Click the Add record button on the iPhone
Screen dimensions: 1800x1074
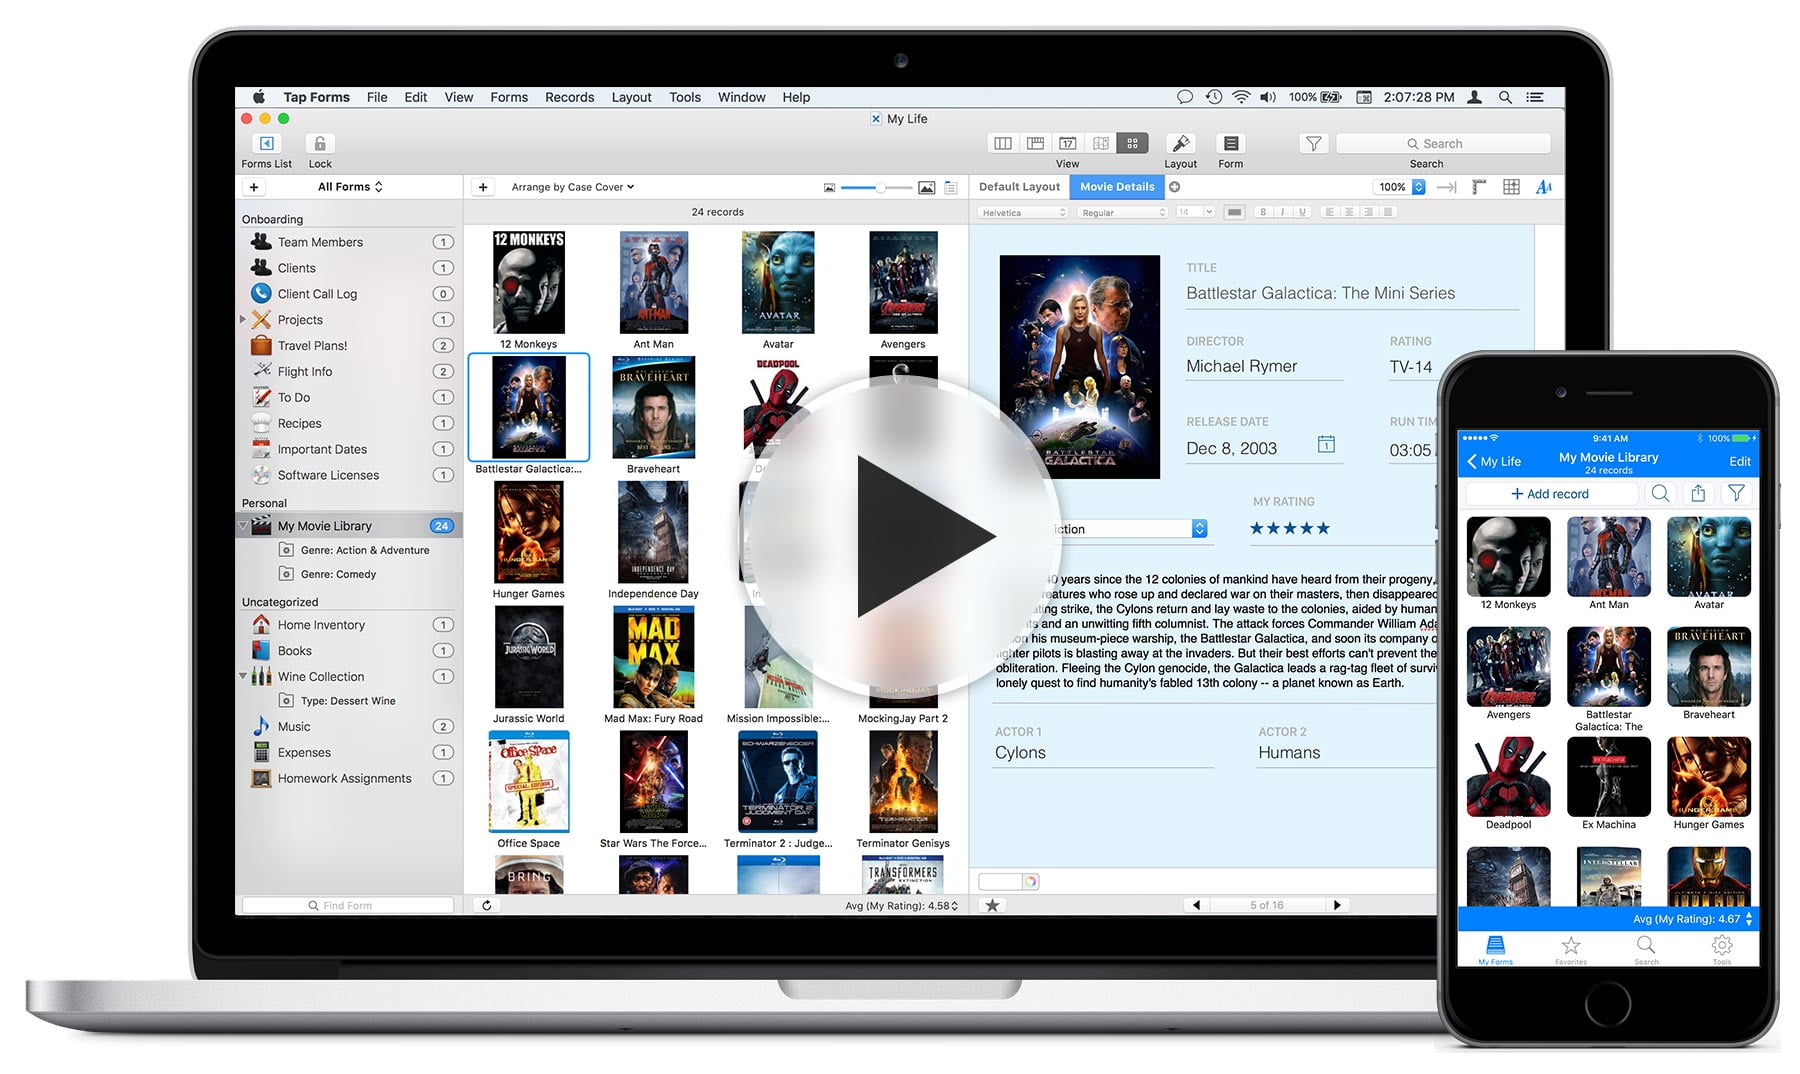click(x=1549, y=493)
